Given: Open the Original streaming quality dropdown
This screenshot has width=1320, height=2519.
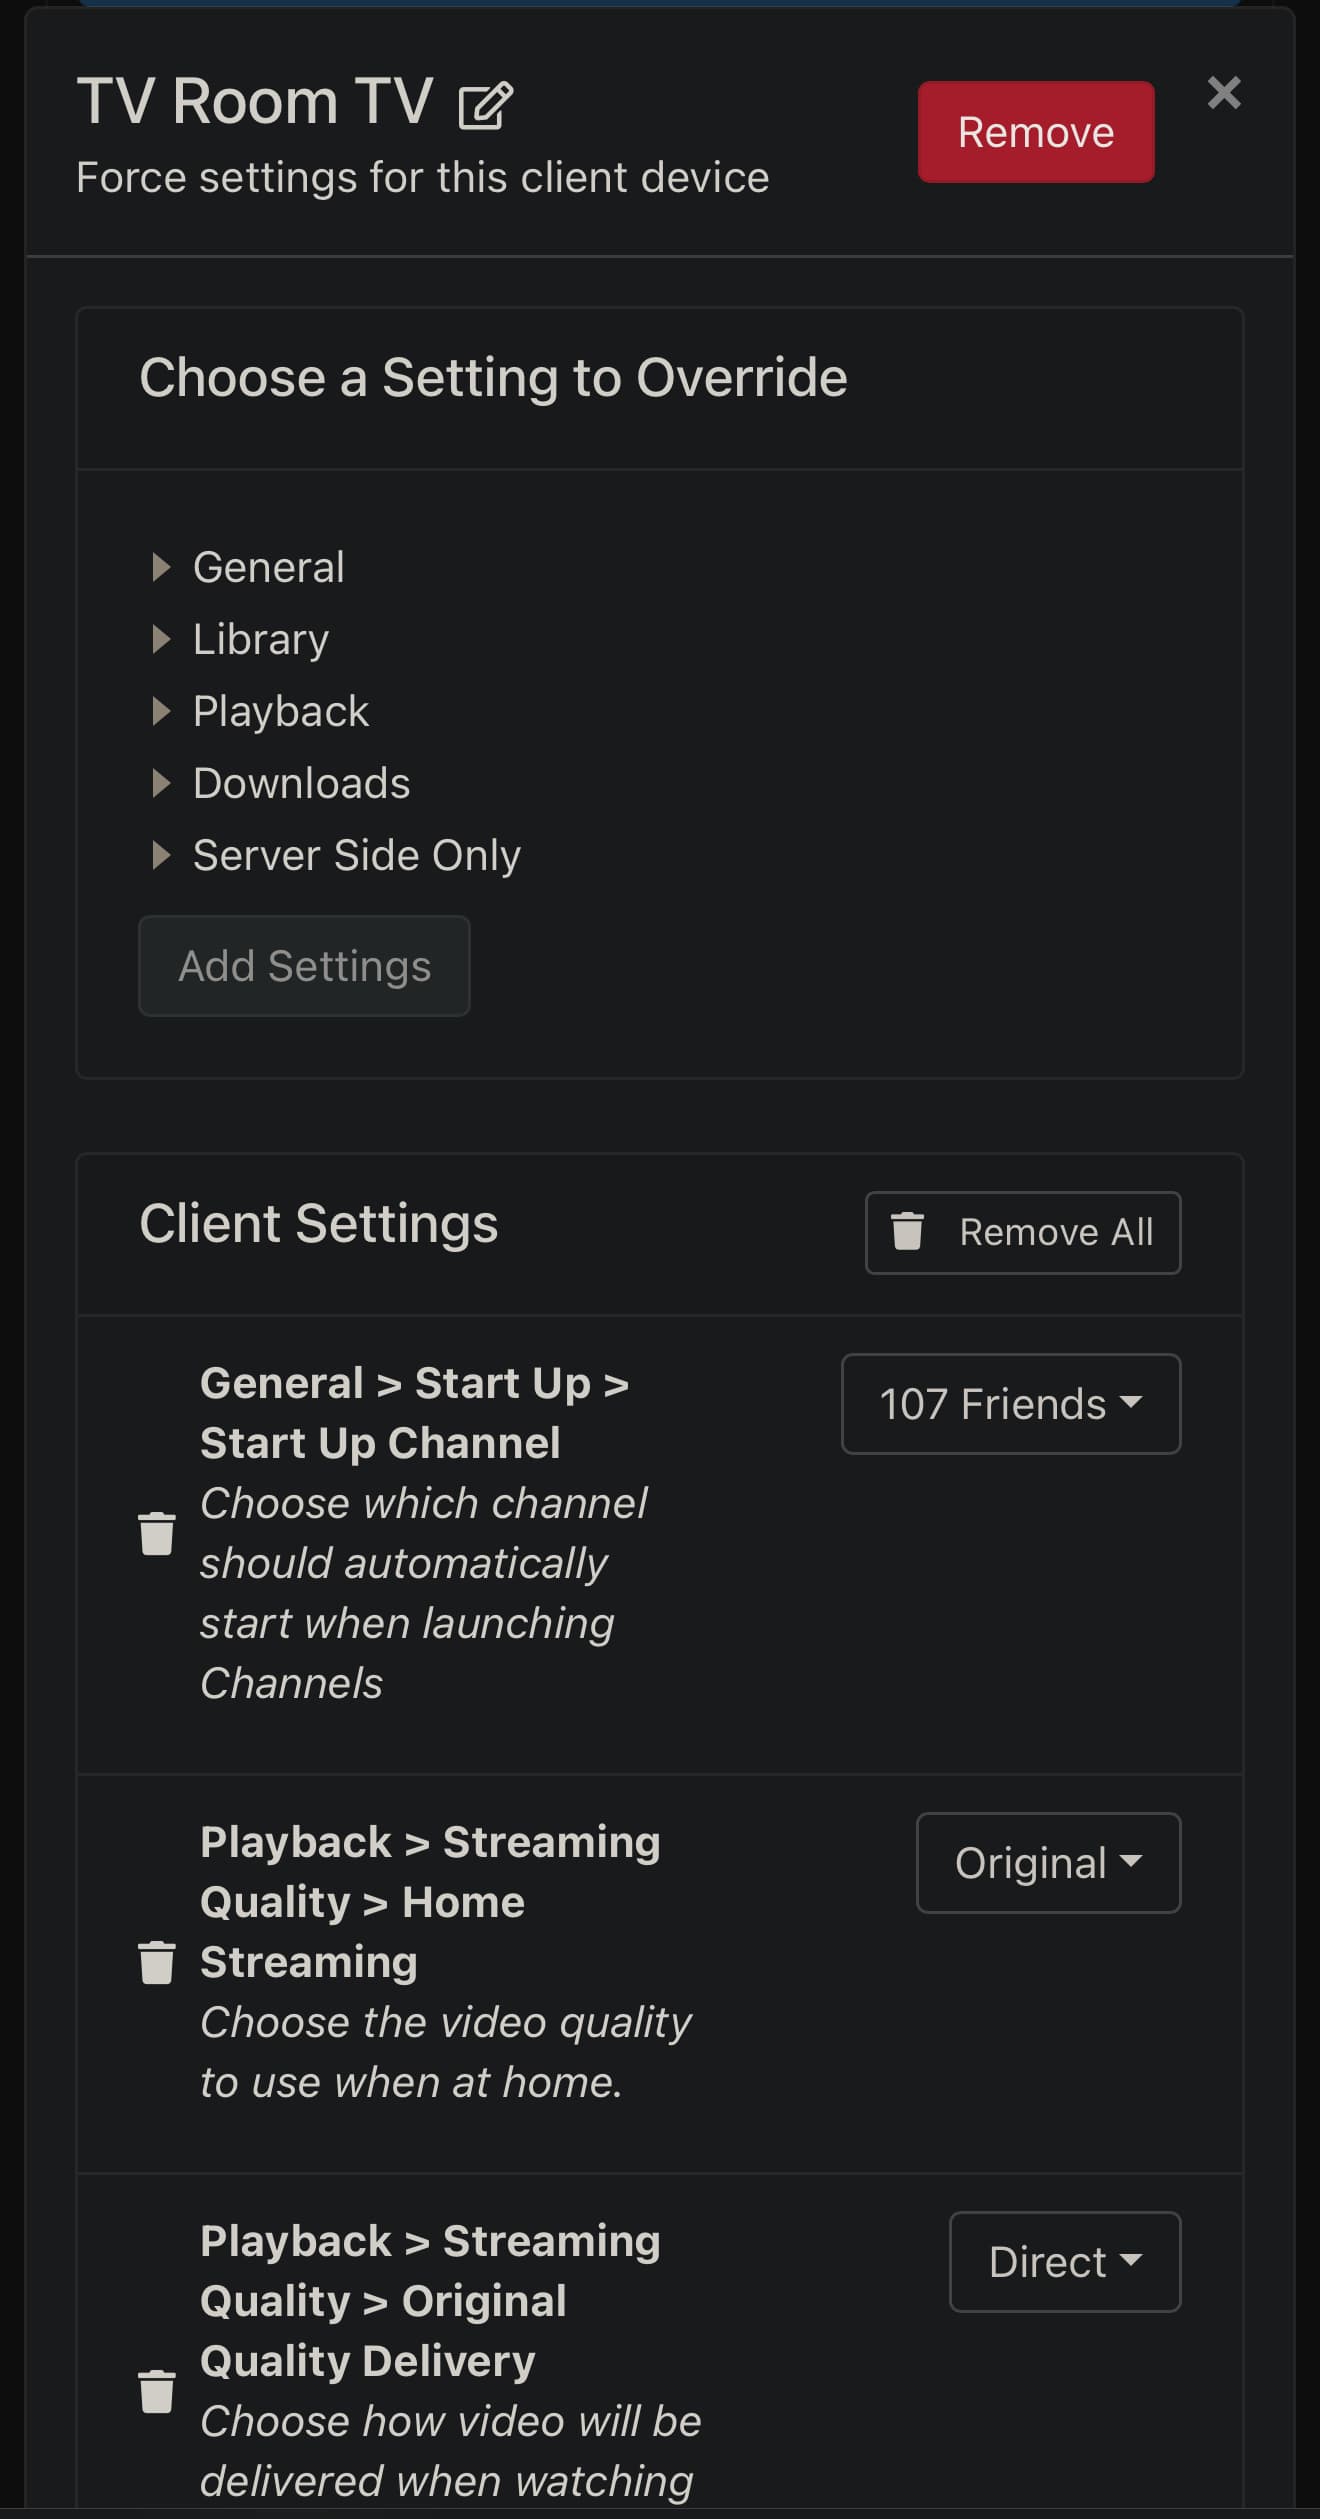Looking at the screenshot, I should 1048,1863.
